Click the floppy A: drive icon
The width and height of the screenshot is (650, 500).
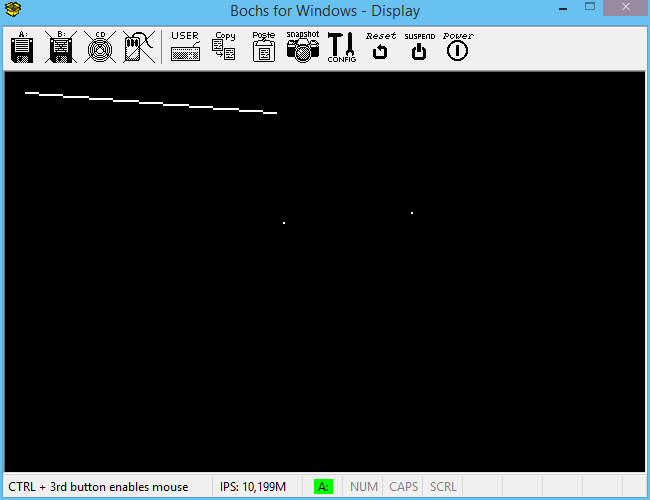point(22,47)
